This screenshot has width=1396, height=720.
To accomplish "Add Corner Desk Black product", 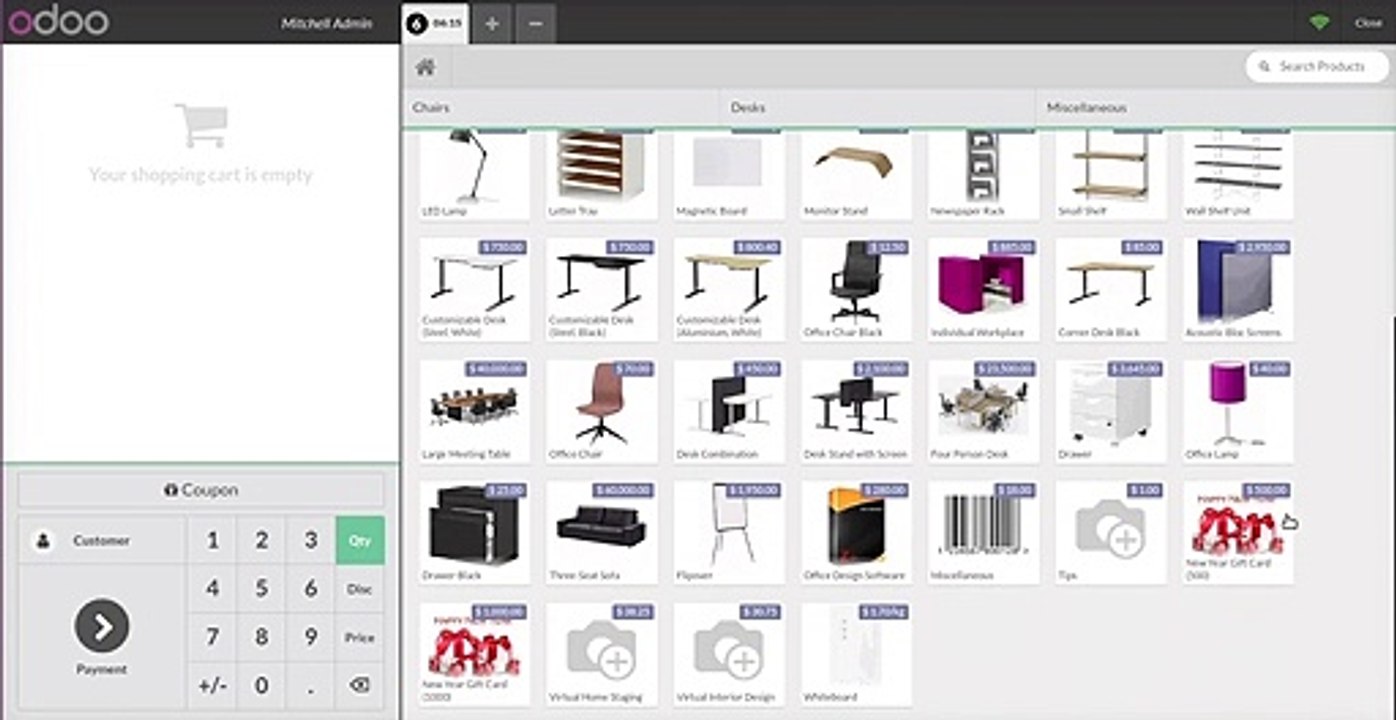I will point(1111,289).
